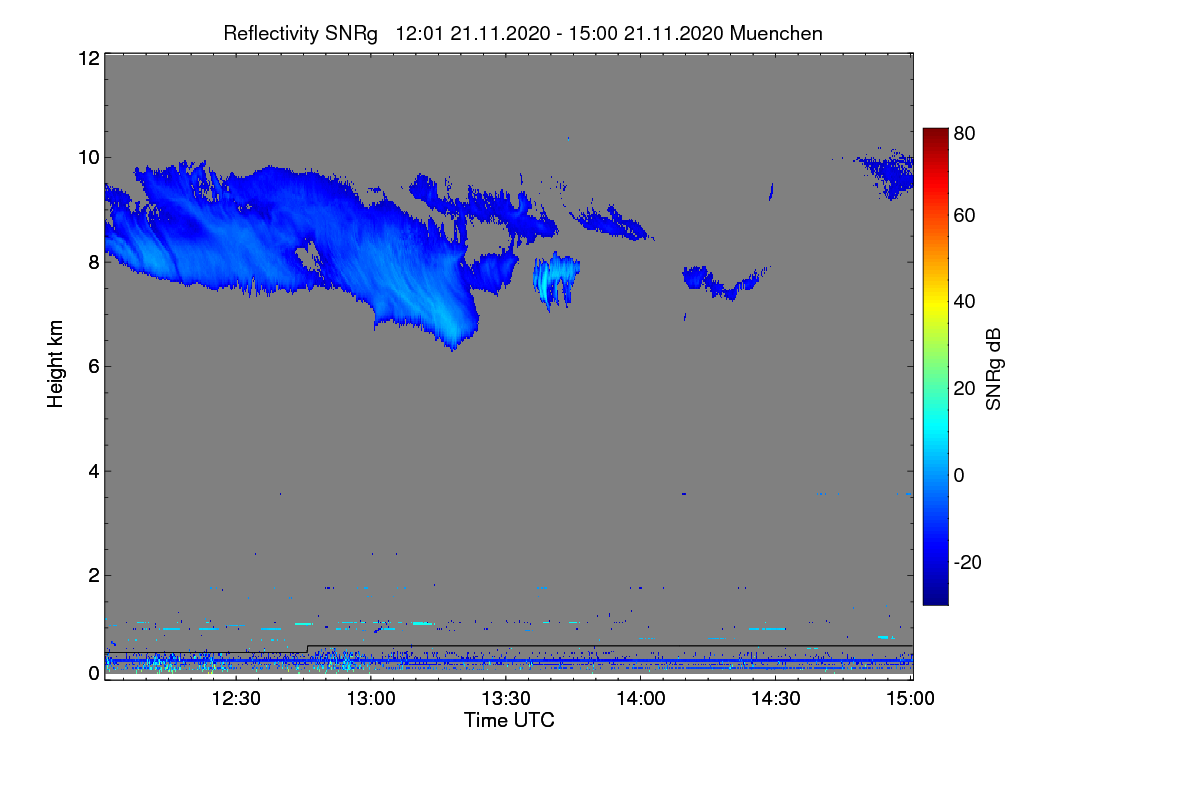Click the 60 colorbar tick label

point(965,216)
